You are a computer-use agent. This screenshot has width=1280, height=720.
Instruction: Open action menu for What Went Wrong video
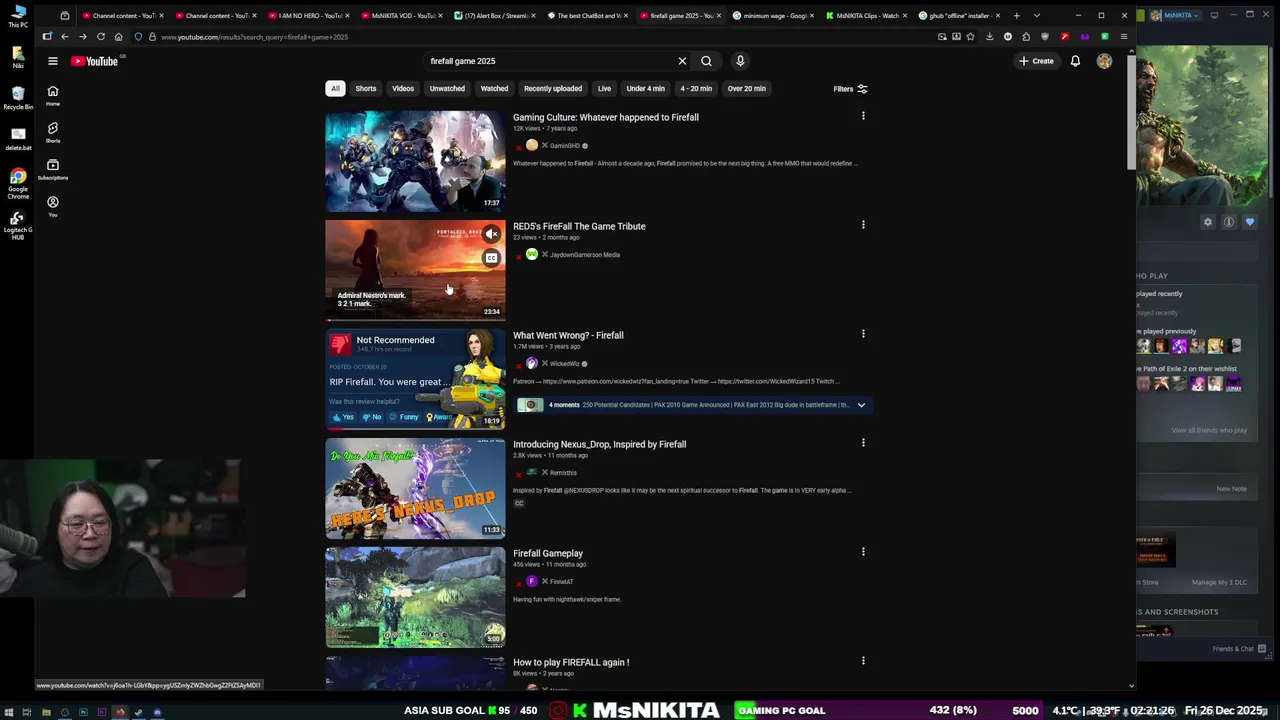[x=863, y=334]
